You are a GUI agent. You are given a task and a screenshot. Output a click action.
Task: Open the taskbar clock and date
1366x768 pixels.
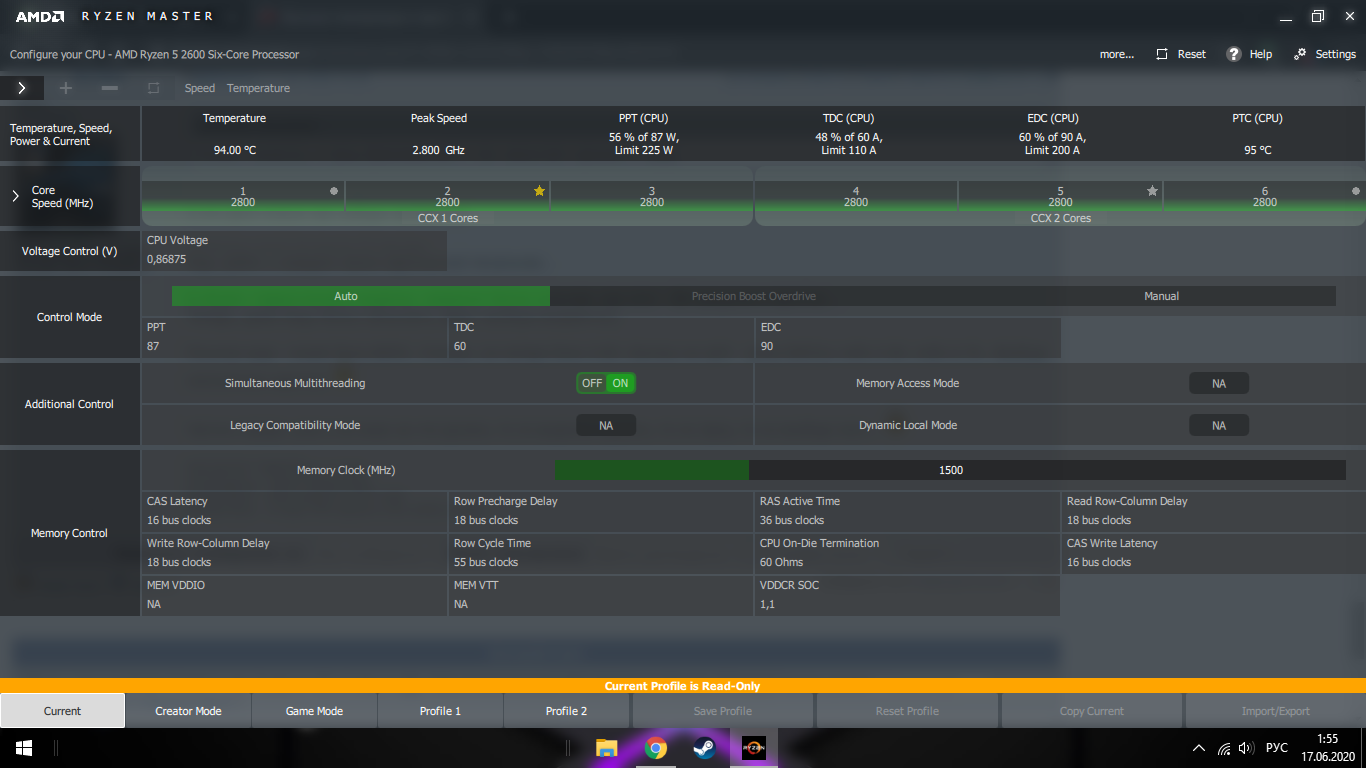click(x=1328, y=748)
